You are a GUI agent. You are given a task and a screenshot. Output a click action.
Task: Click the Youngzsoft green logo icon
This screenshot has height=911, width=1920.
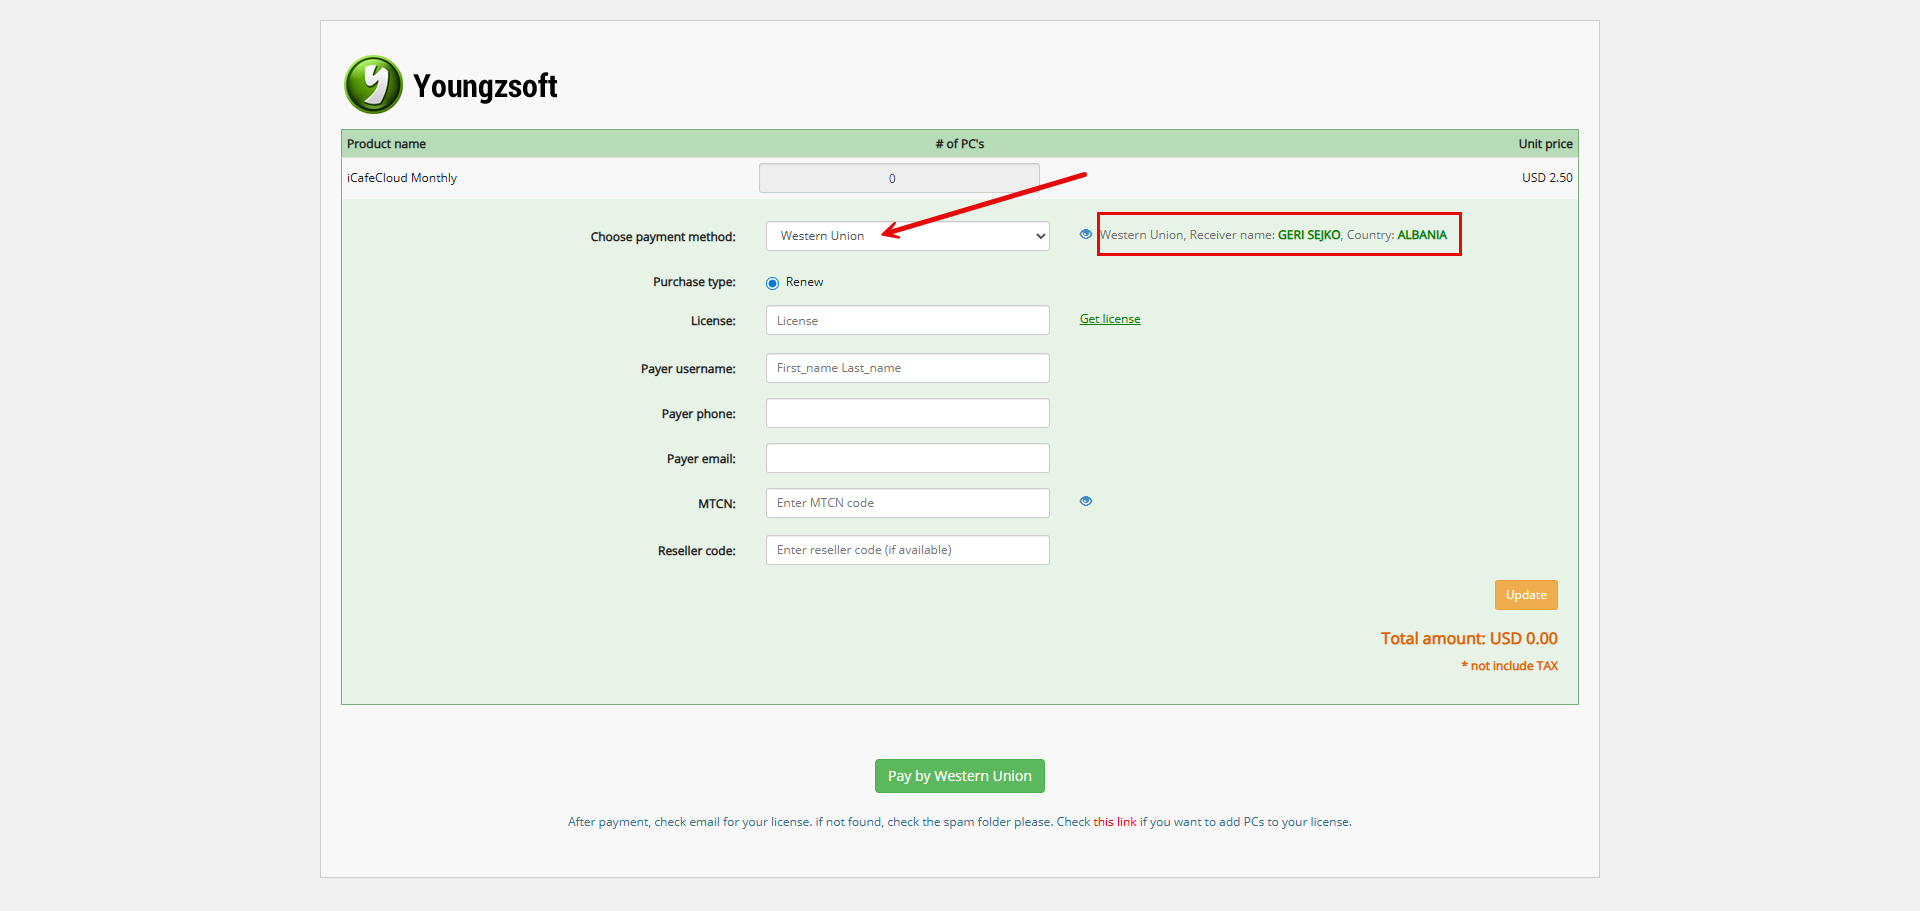point(373,85)
